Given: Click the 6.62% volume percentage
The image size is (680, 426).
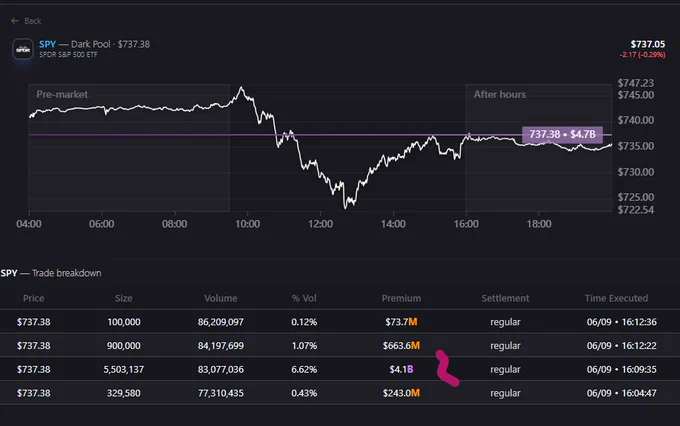Looking at the screenshot, I should (x=304, y=370).
